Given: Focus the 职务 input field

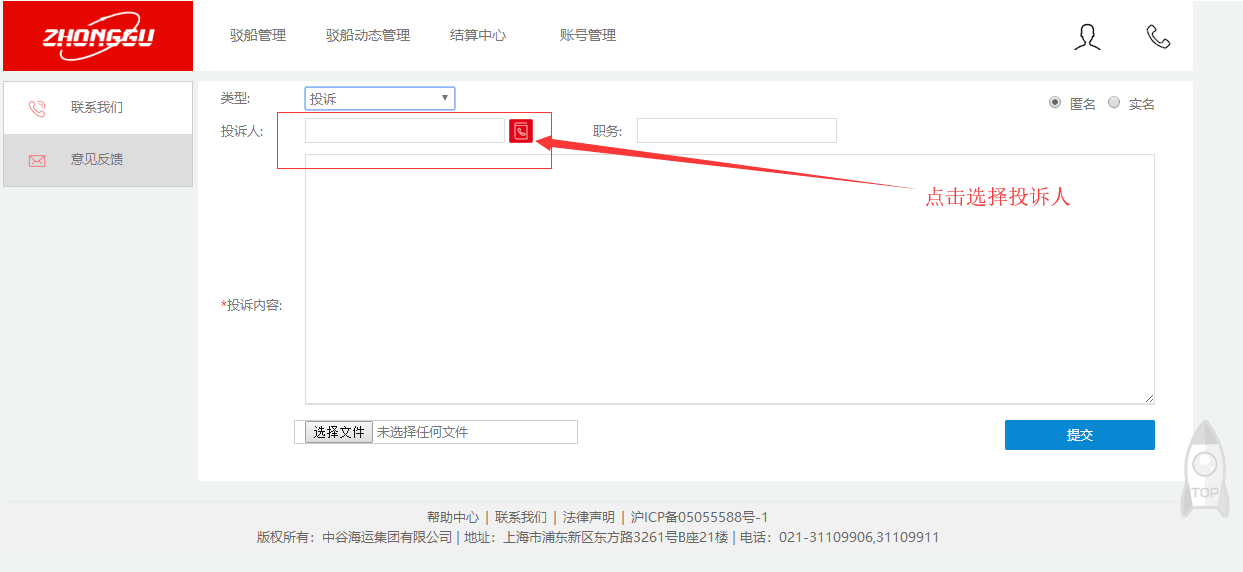Looking at the screenshot, I should coord(737,131).
